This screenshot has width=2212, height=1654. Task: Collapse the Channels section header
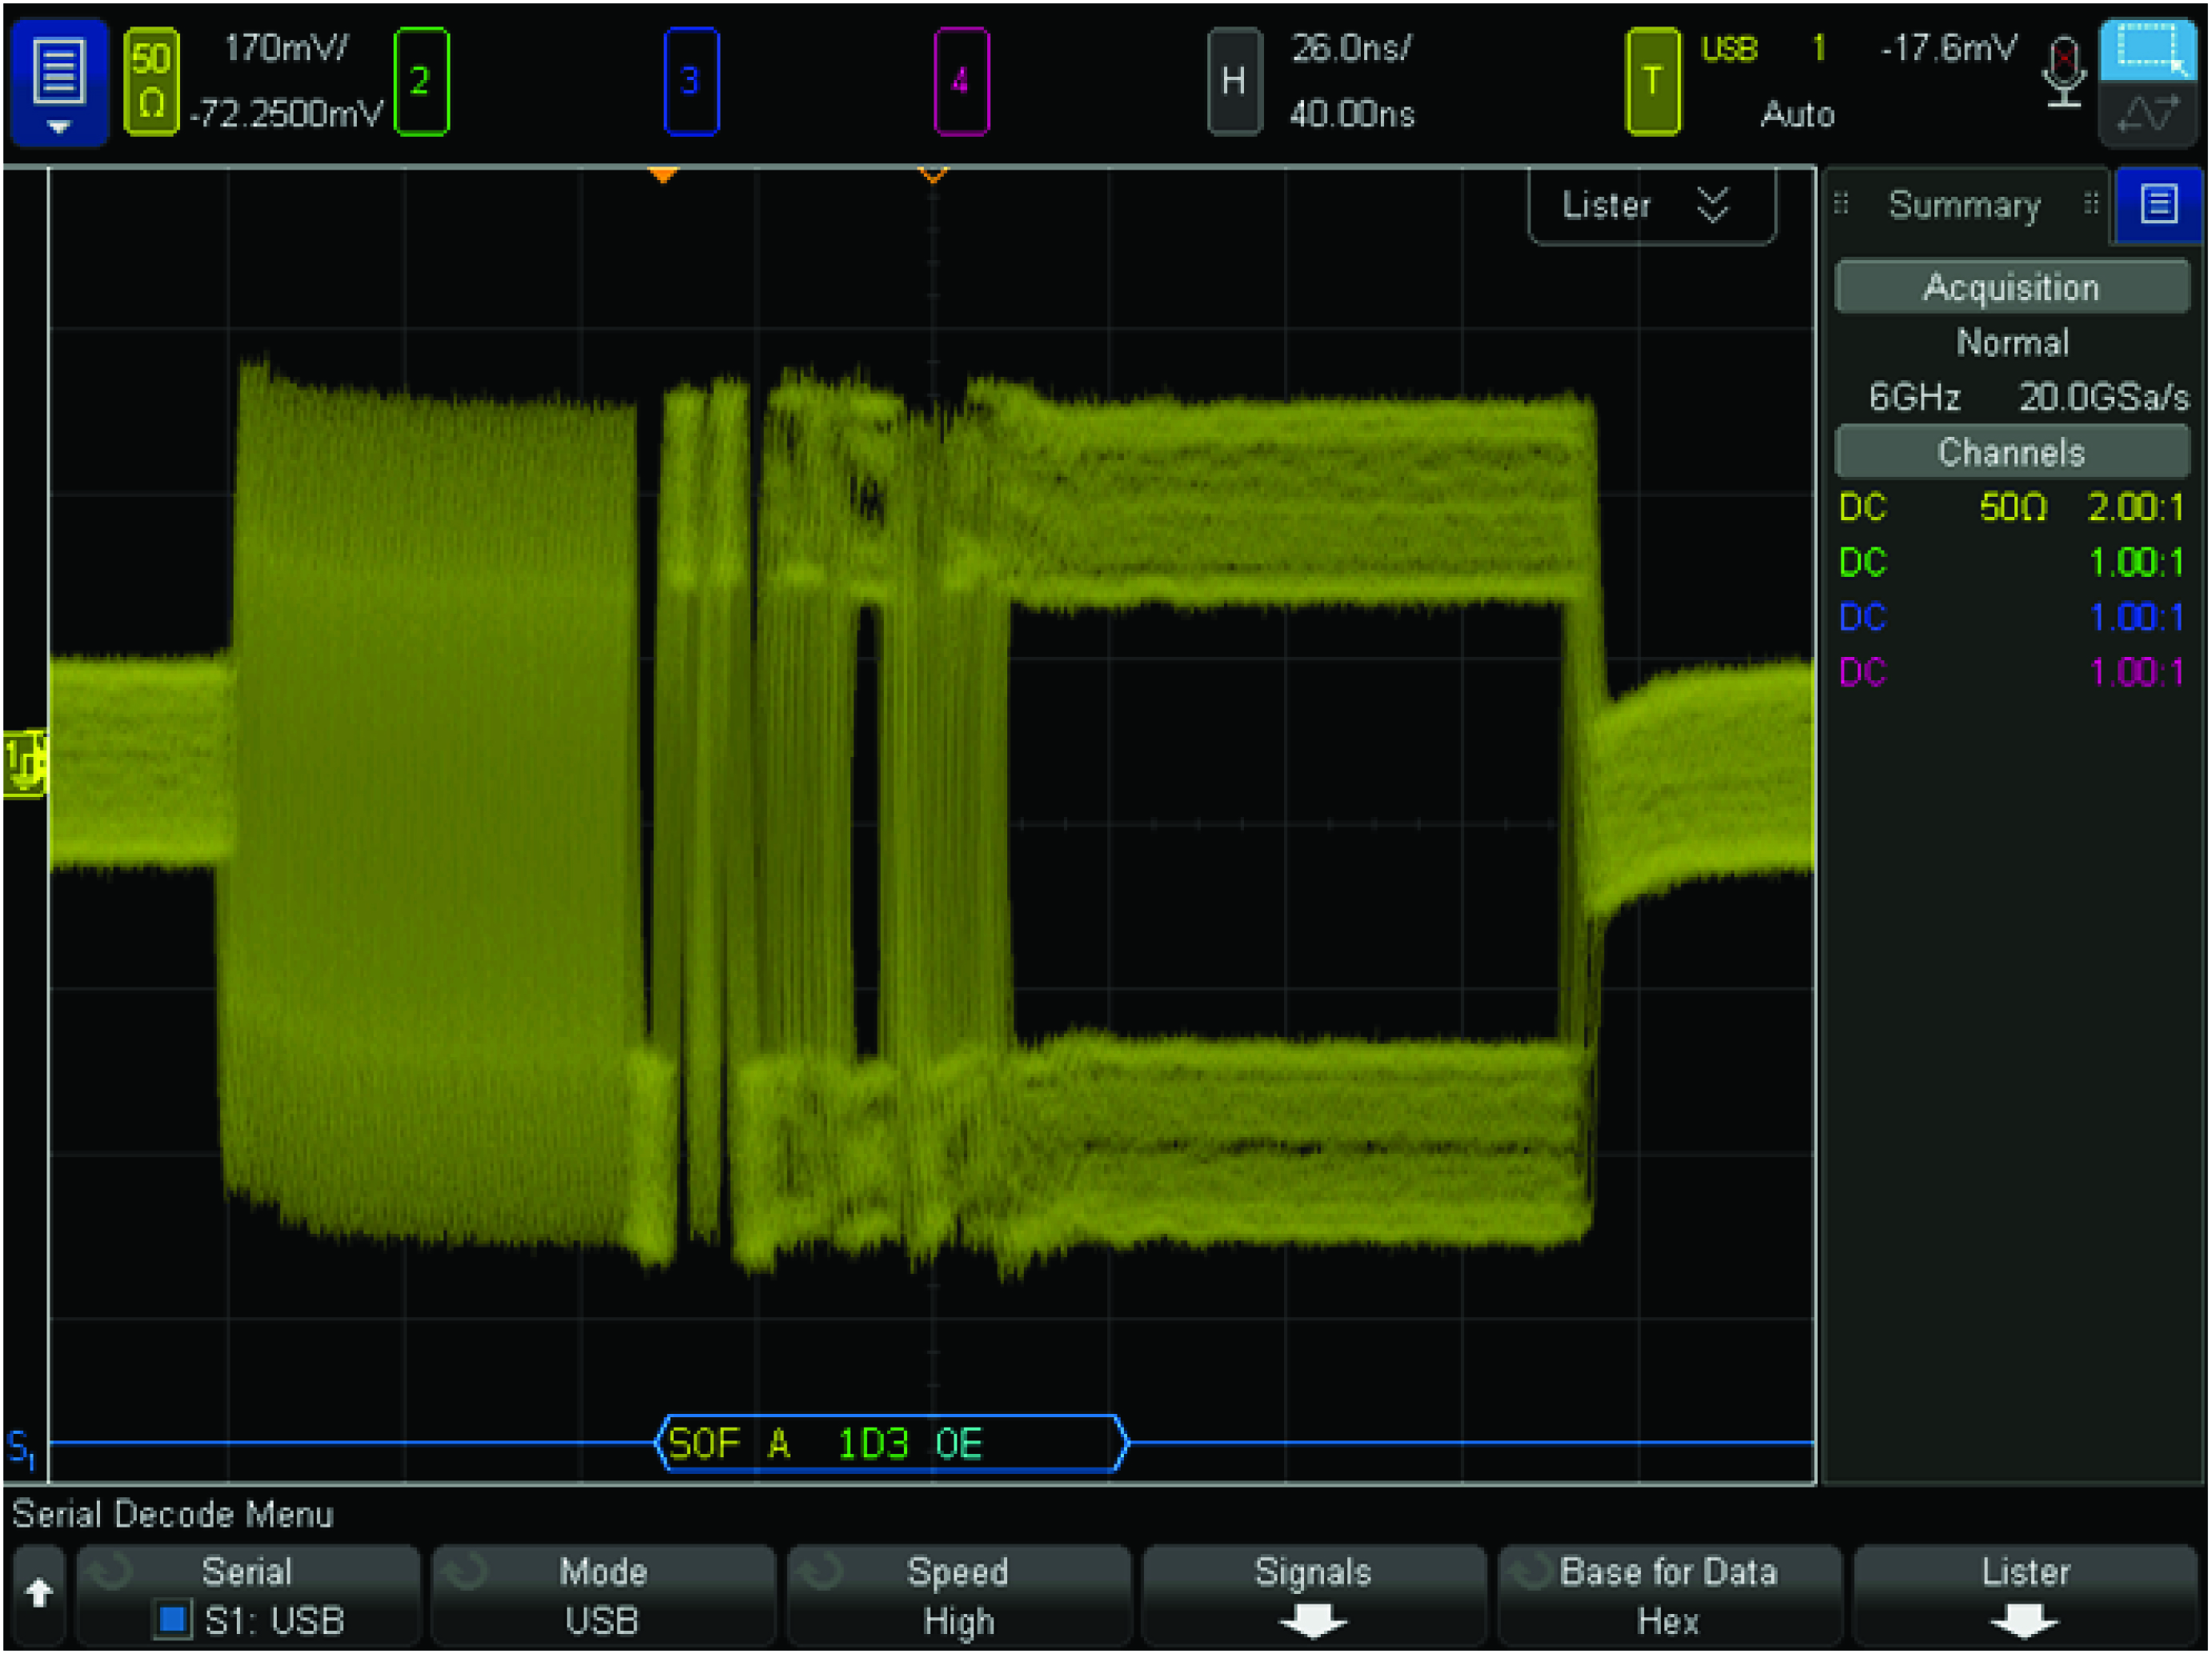2010,453
